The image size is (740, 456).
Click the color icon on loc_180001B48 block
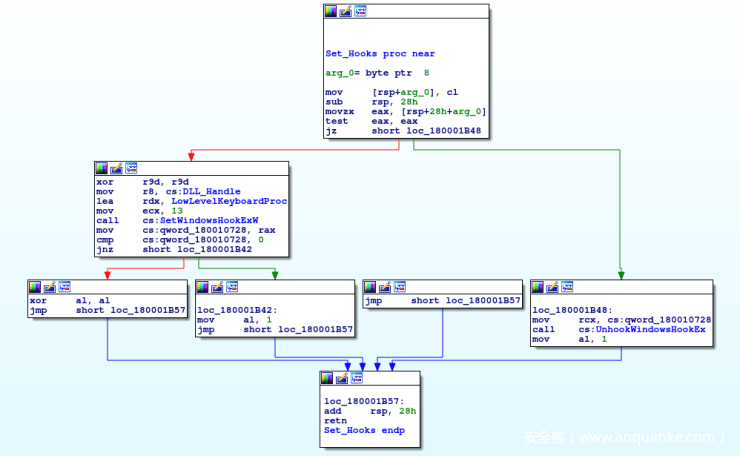tap(538, 286)
